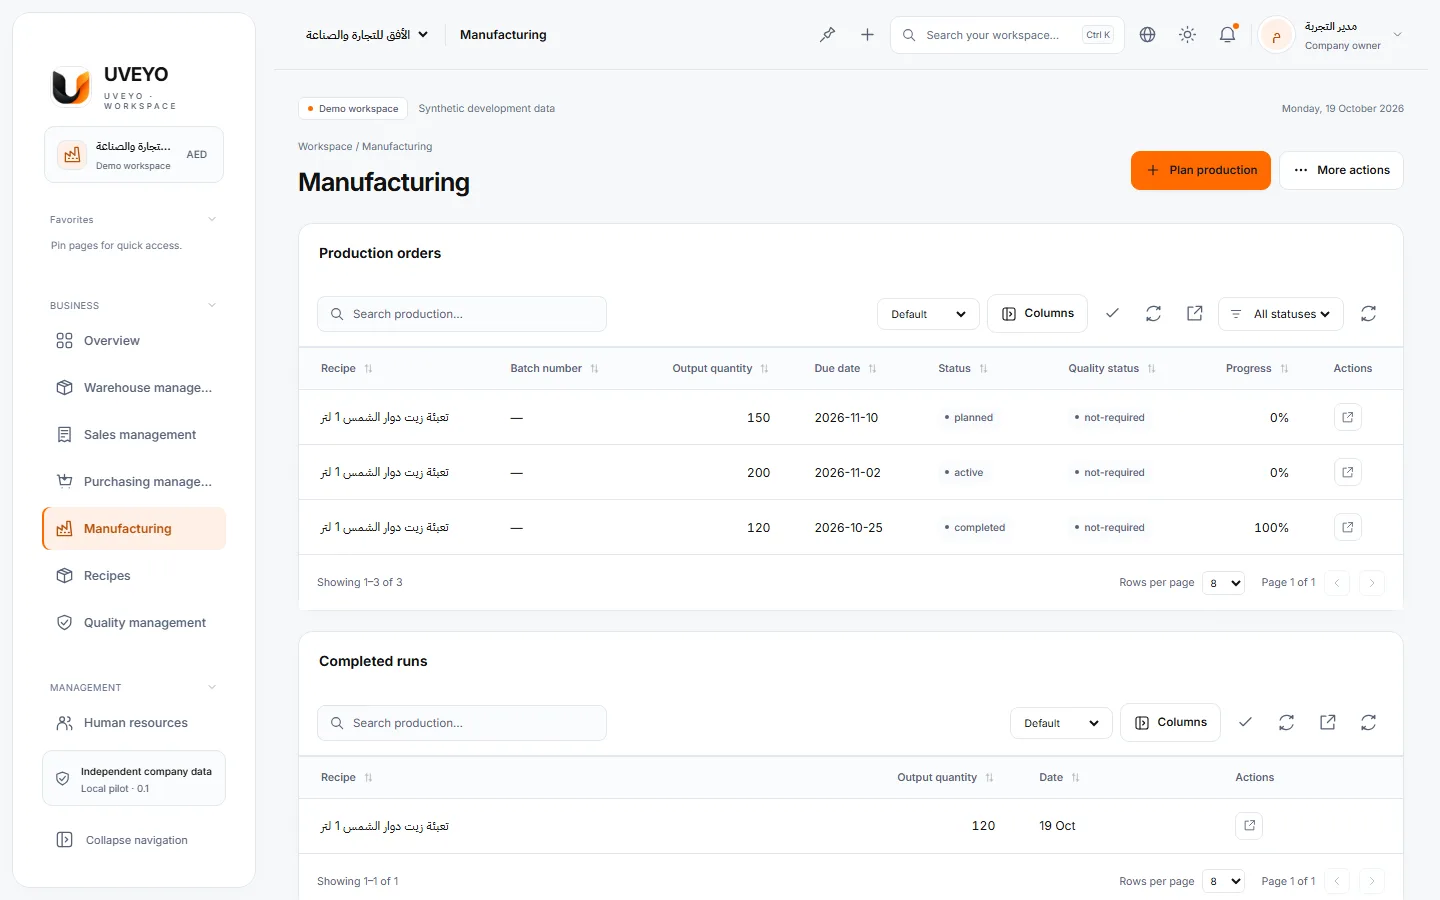
Task: Click the export icon in Completed runs toolbar
Action: tap(1327, 722)
